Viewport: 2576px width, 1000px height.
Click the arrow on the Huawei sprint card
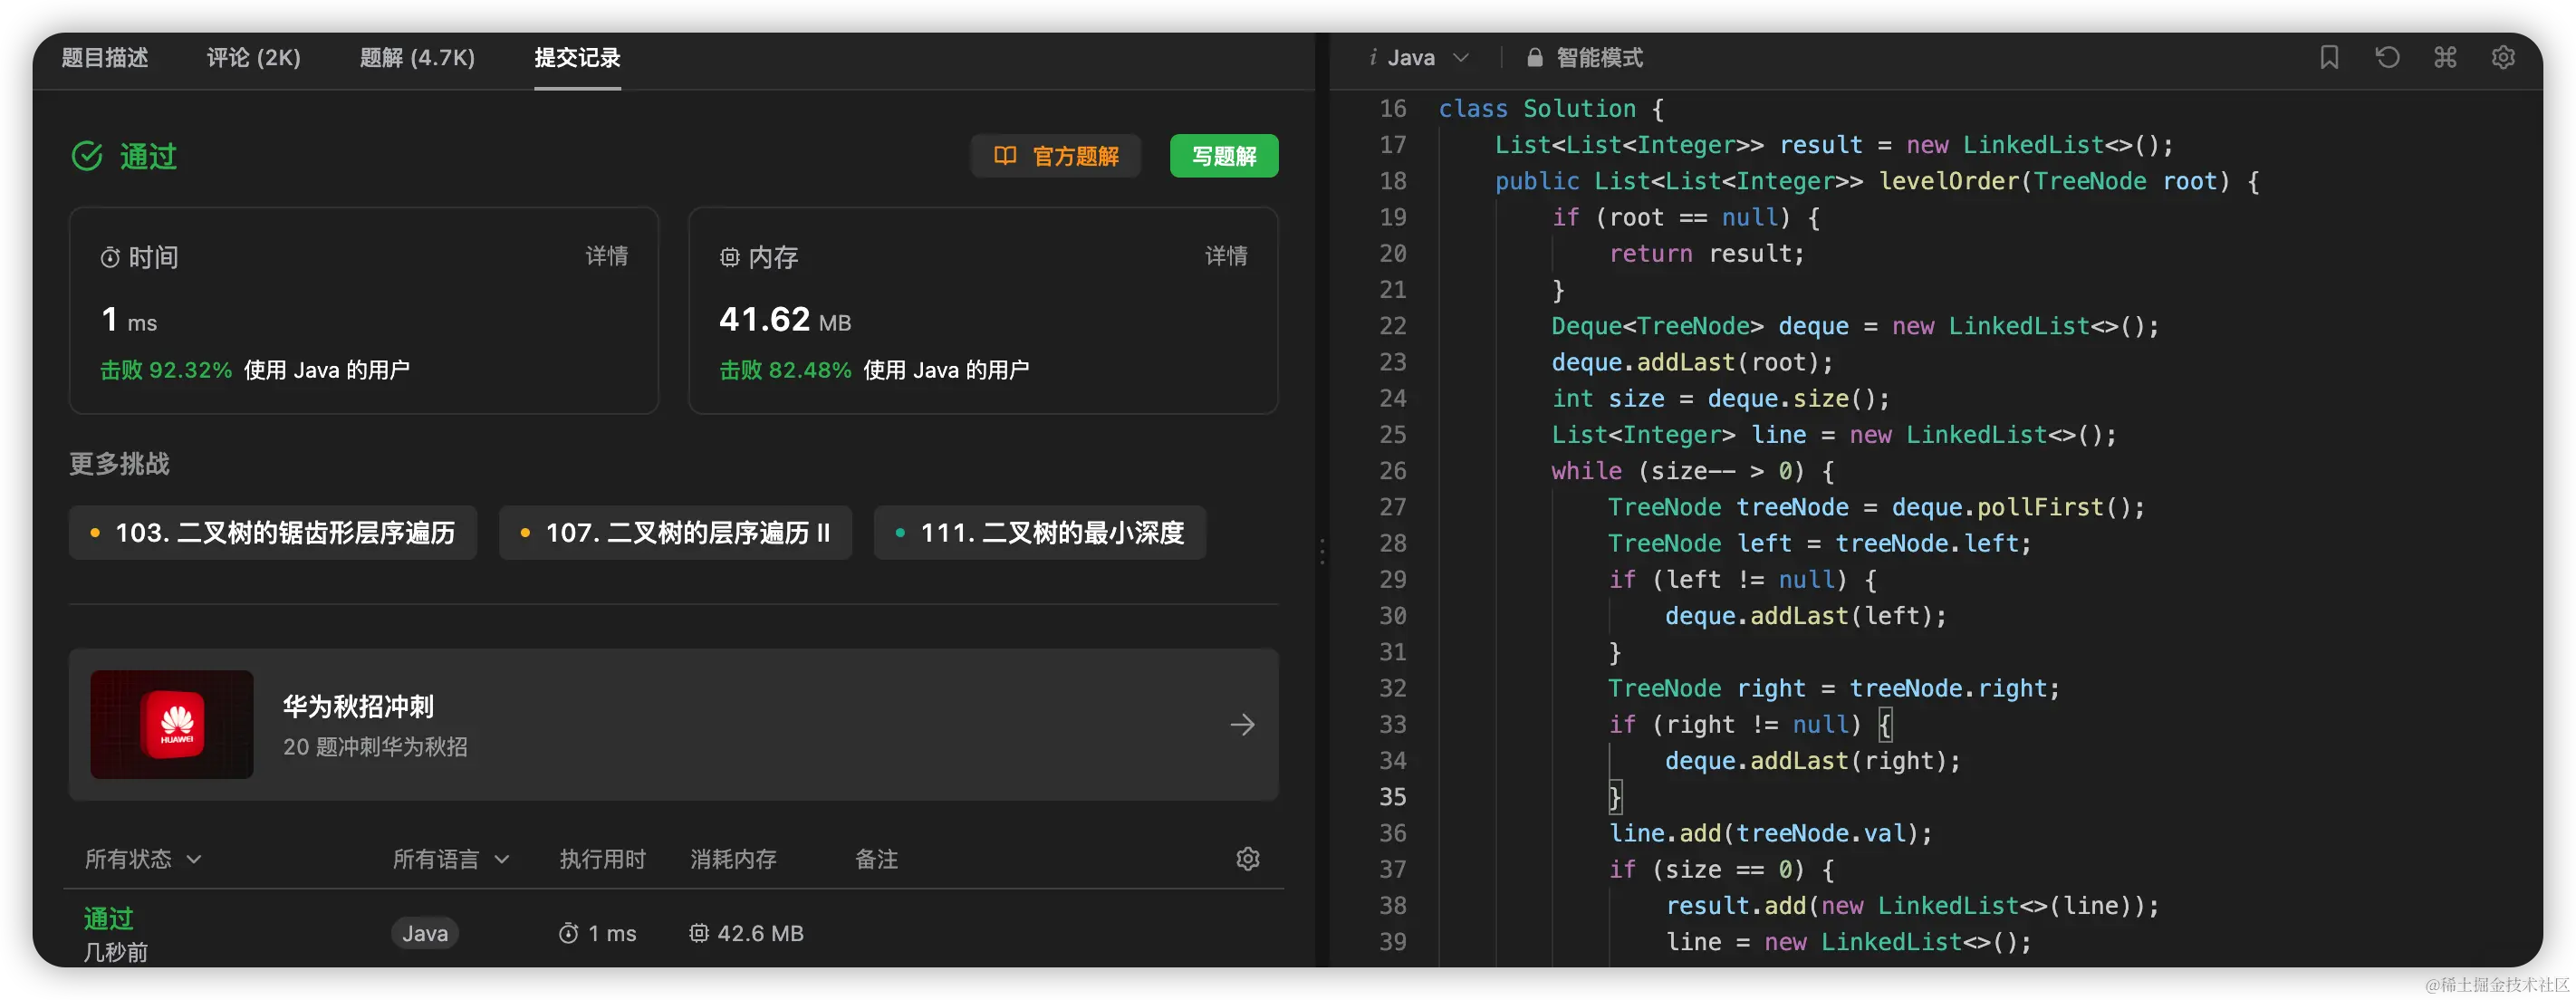(1242, 725)
